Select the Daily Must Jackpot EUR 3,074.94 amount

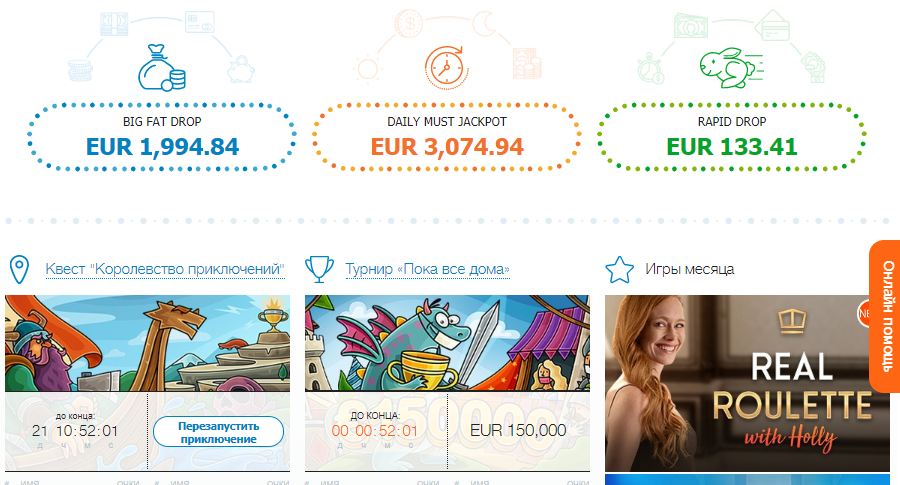(x=447, y=147)
